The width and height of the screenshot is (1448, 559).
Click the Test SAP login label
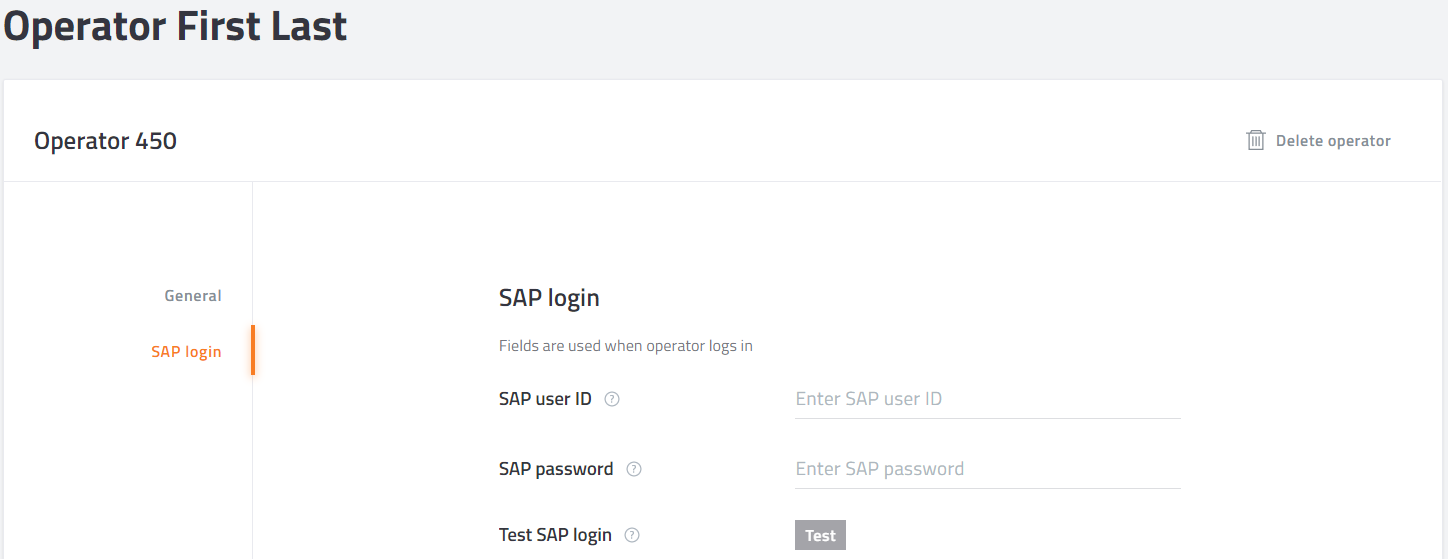click(555, 535)
